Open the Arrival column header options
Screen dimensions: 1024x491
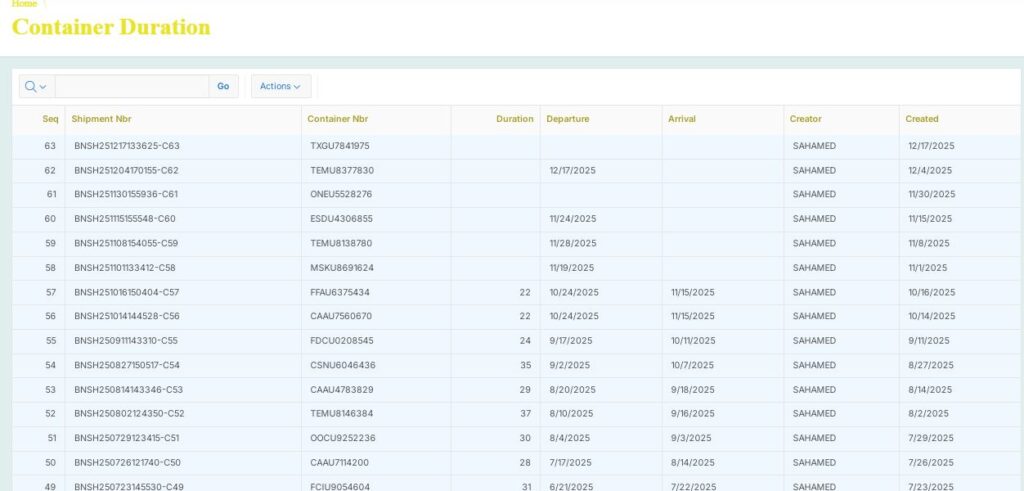click(682, 119)
